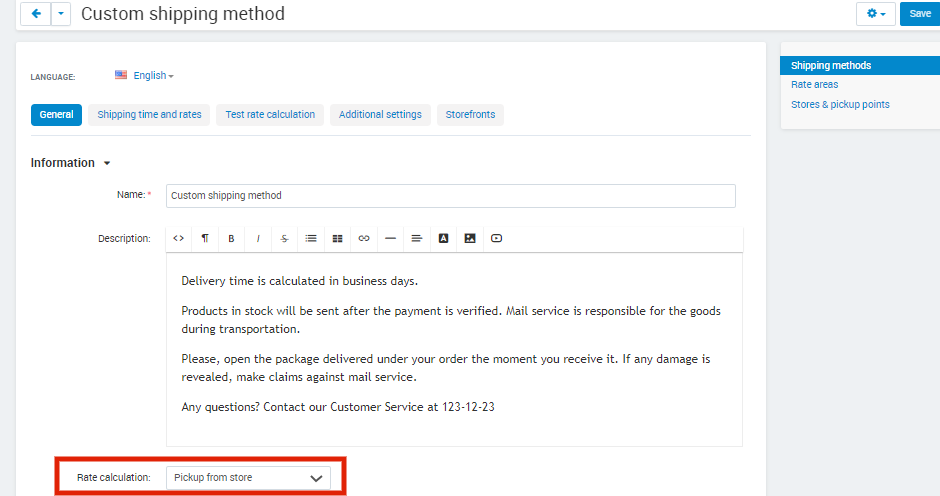Screen dimensions: 940x496
Task: Open text alignment options in editor
Action: pyautogui.click(x=417, y=239)
